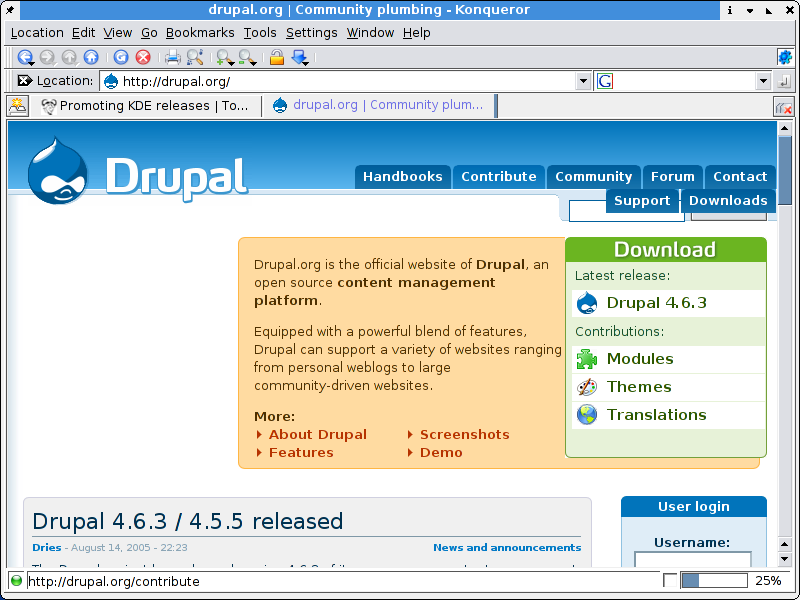Viewport: 800px width, 600px height.
Task: Click the Themes palette icon
Action: coord(587,387)
